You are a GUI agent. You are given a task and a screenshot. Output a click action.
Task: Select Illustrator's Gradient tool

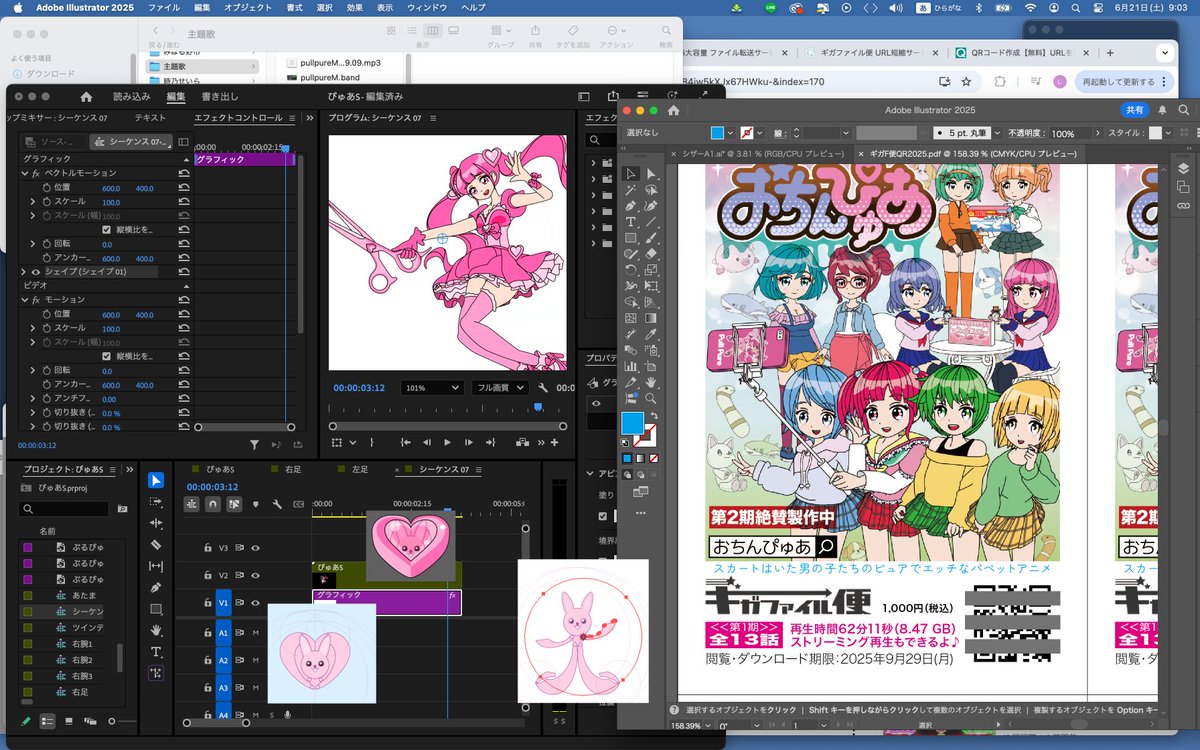pos(651,318)
